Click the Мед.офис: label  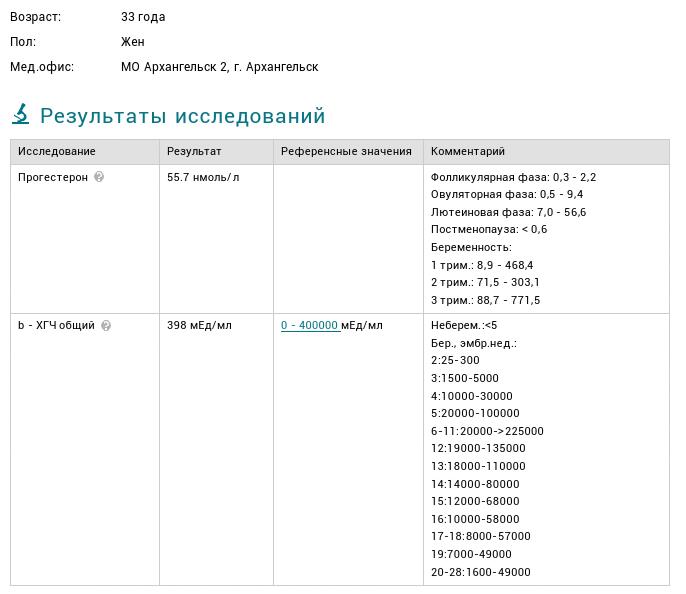pos(42,67)
